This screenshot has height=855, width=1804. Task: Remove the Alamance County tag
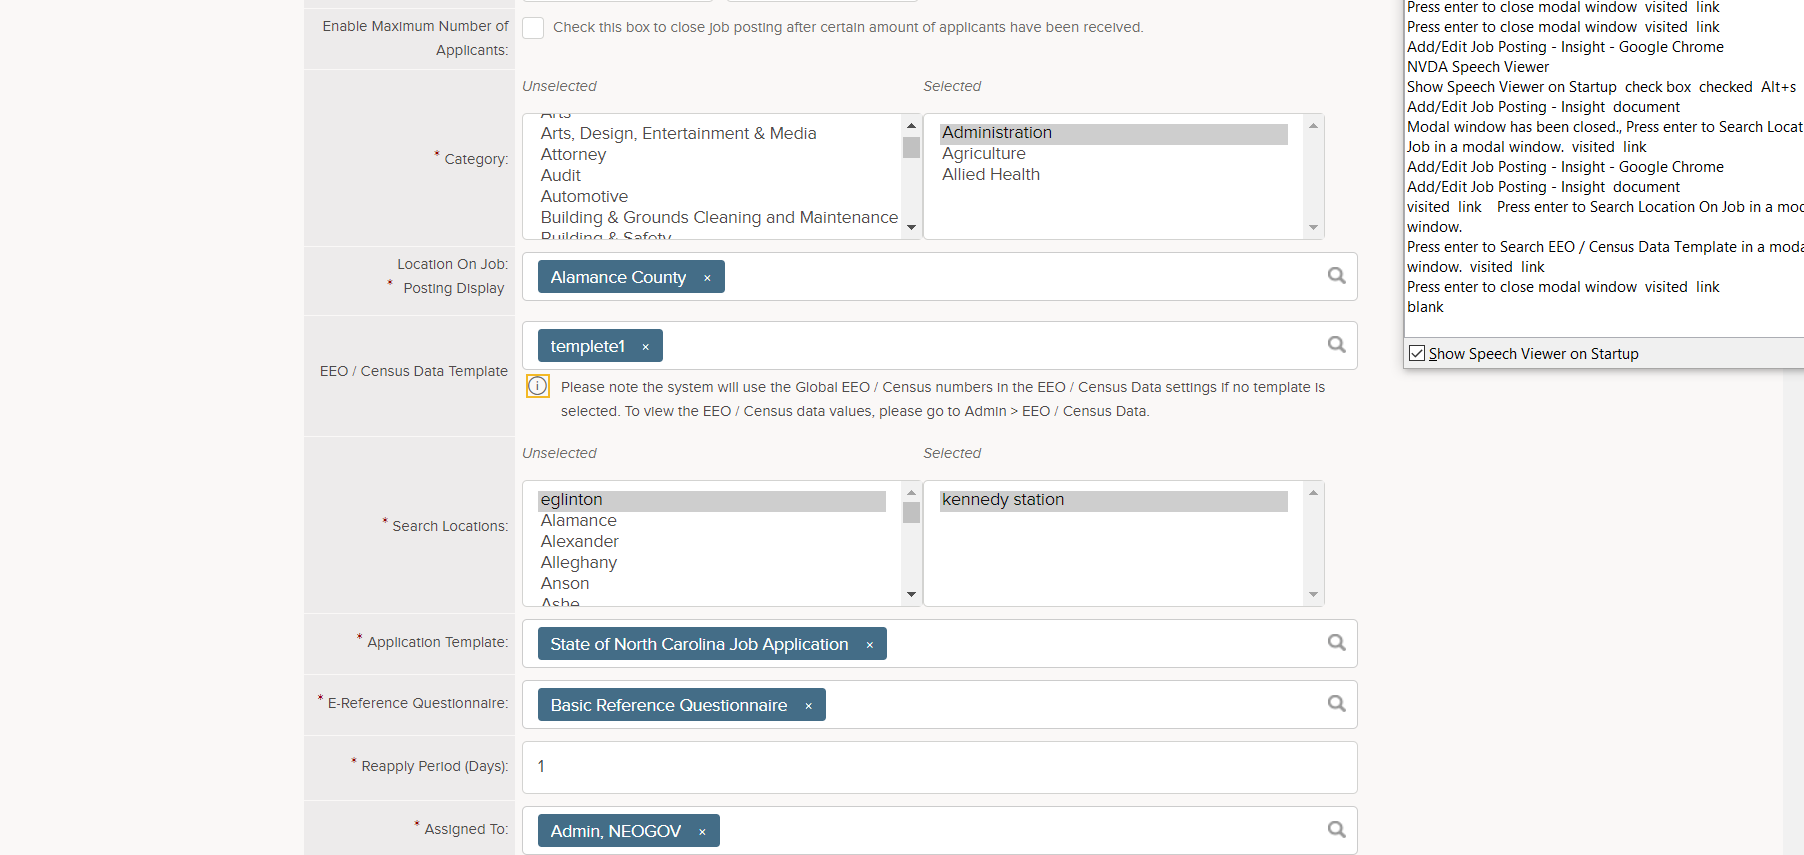707,278
